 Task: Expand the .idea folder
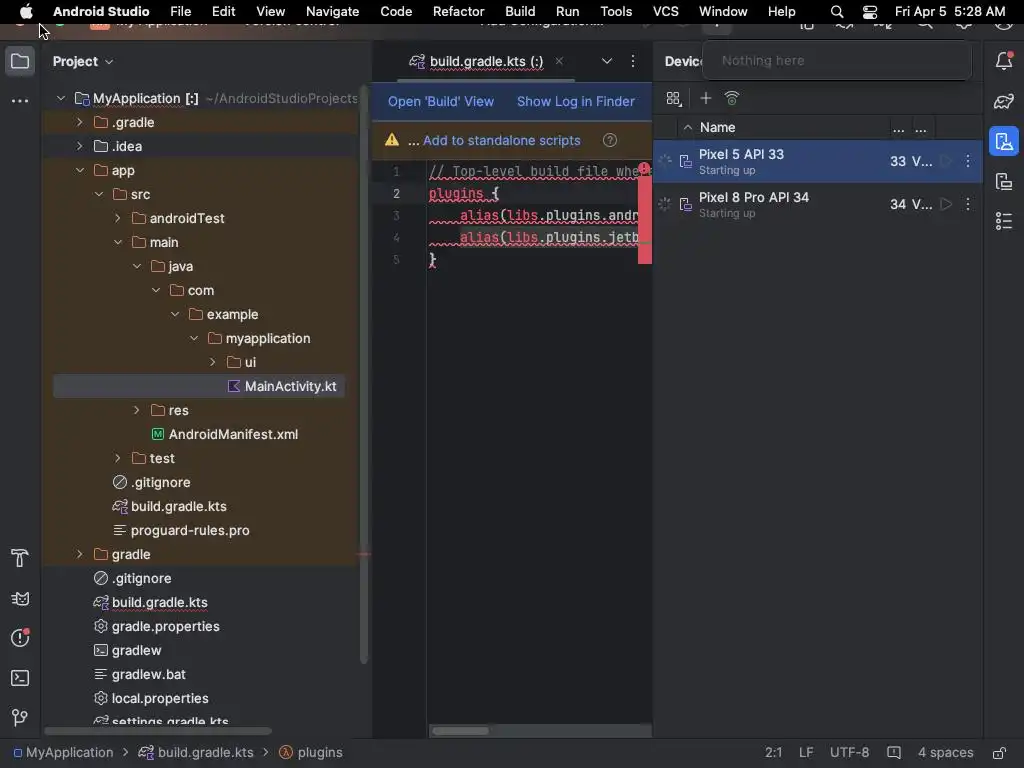coord(80,146)
